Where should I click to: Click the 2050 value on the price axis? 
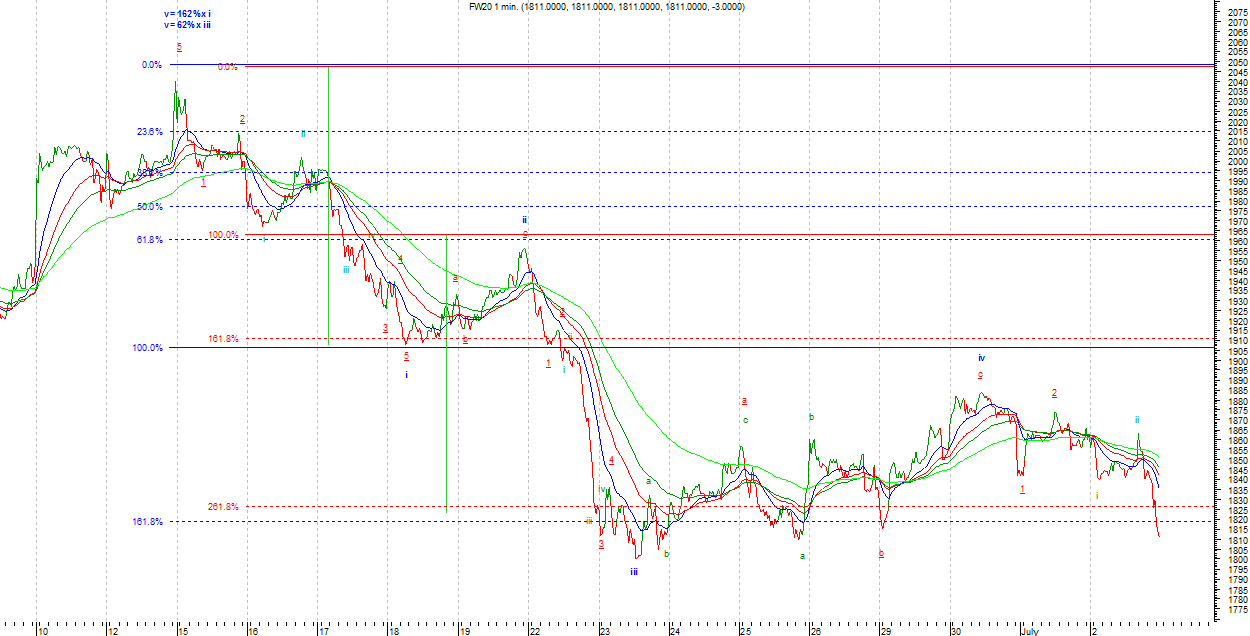click(x=1237, y=62)
